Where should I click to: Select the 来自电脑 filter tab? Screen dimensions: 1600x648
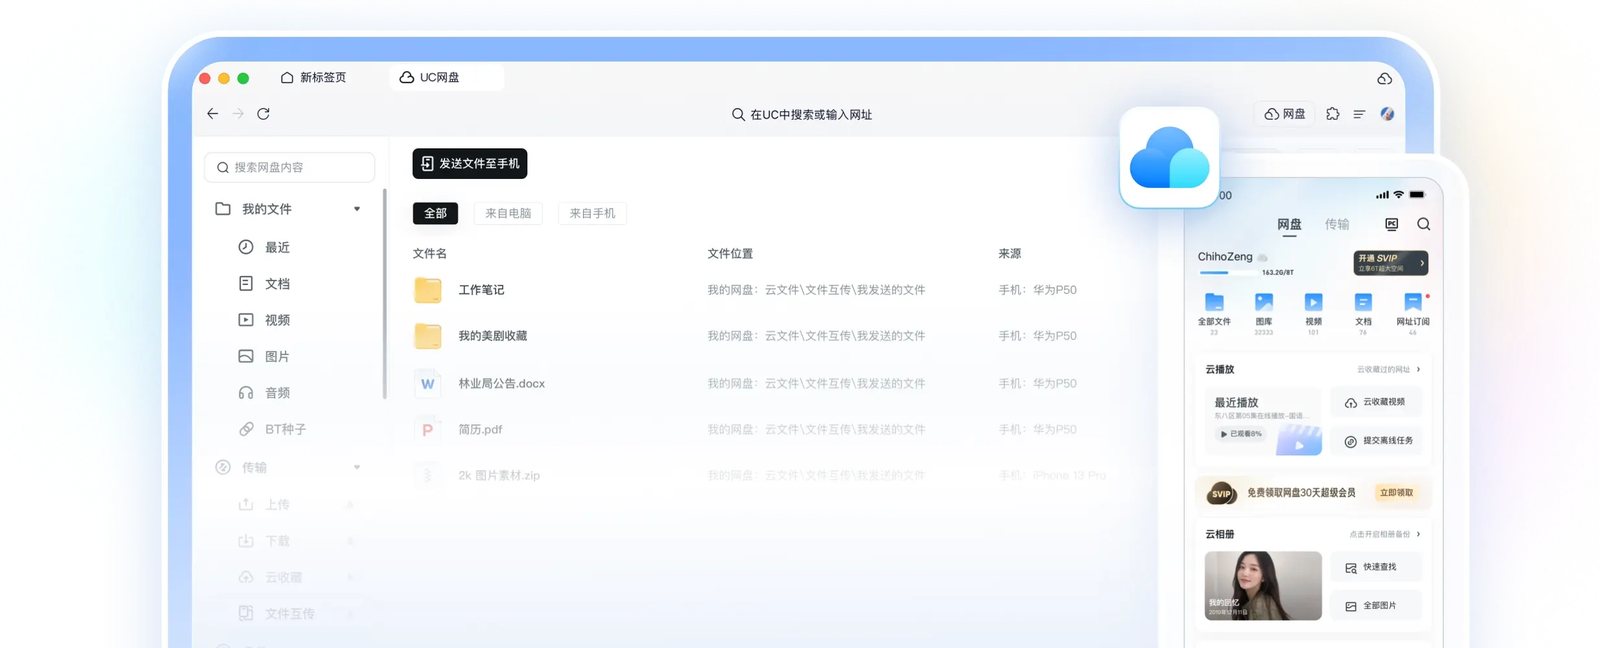coord(508,213)
